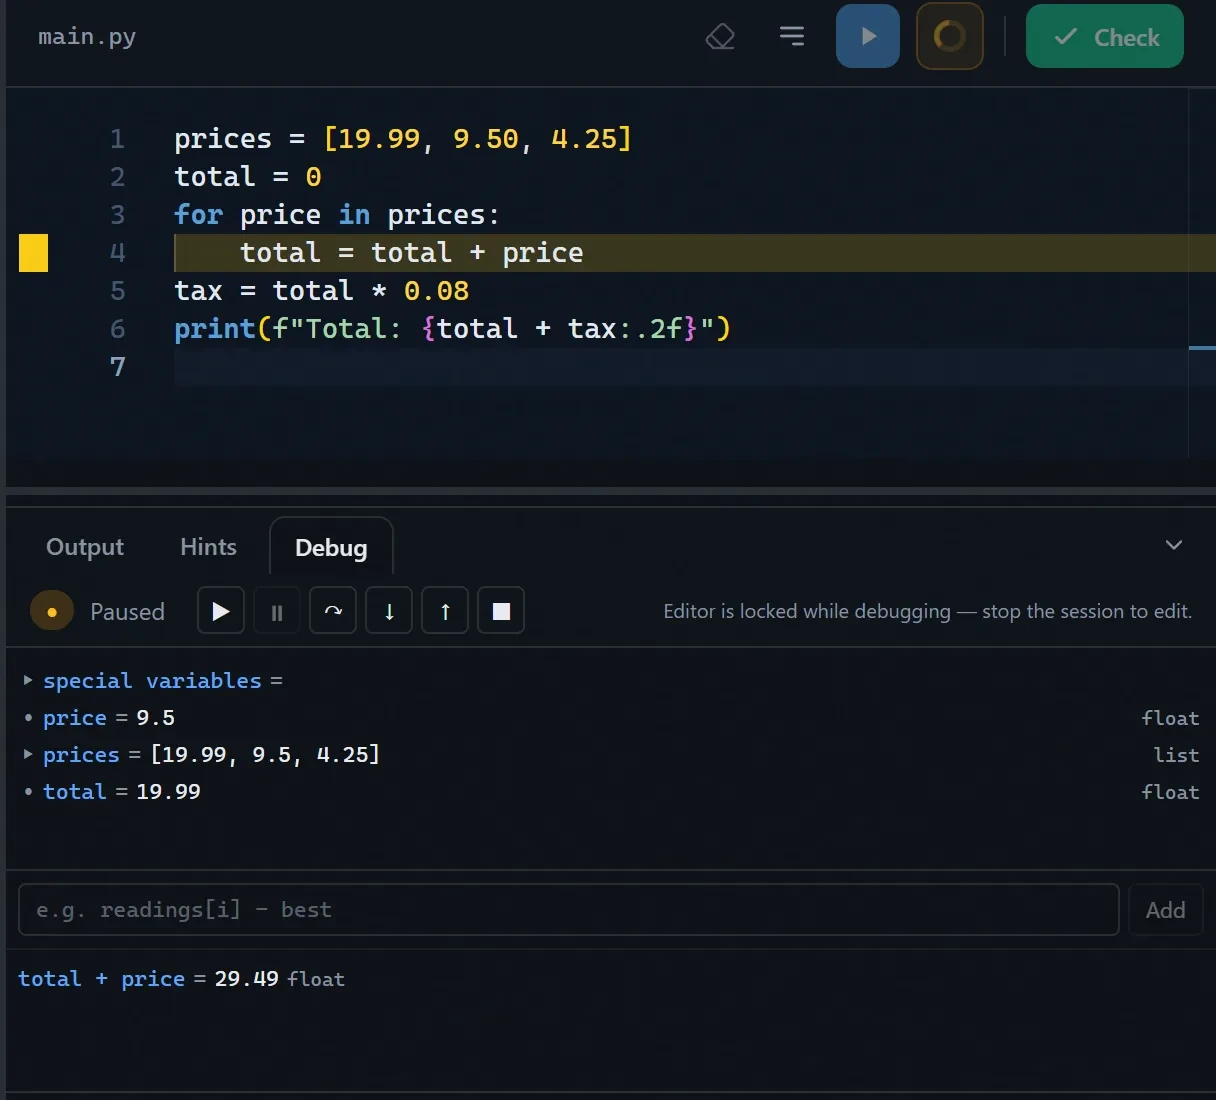Click the Paused status indicator dot
1216x1100 pixels.
(52, 611)
